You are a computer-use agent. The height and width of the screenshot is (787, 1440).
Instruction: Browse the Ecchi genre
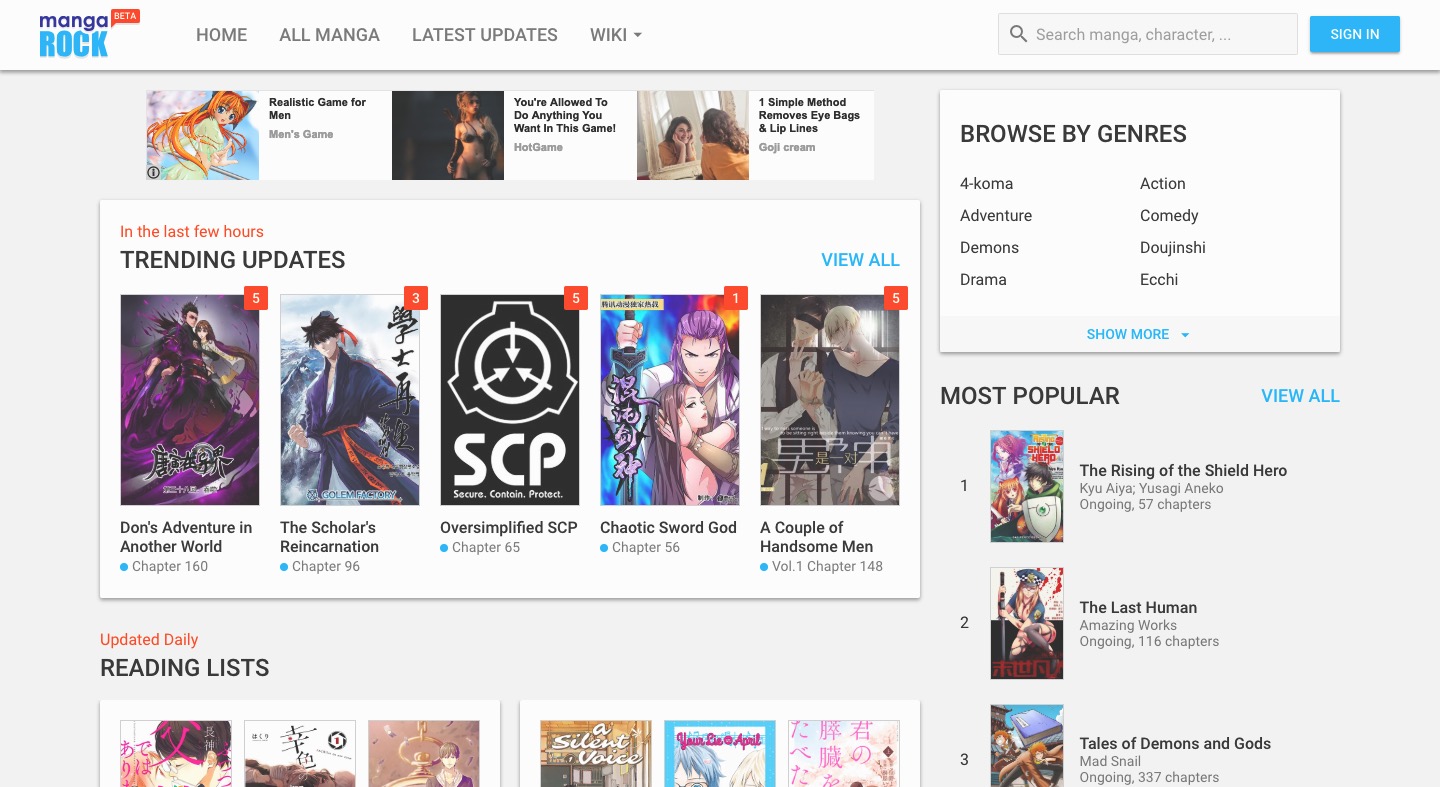point(1159,280)
